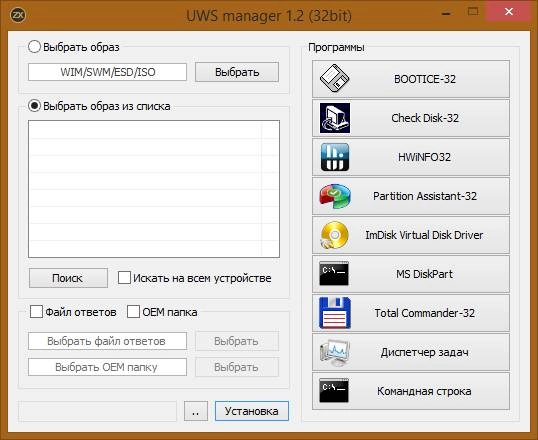This screenshot has height=440, width=538.
Task: Click the ImDisk golden disc icon
Action: point(335,235)
